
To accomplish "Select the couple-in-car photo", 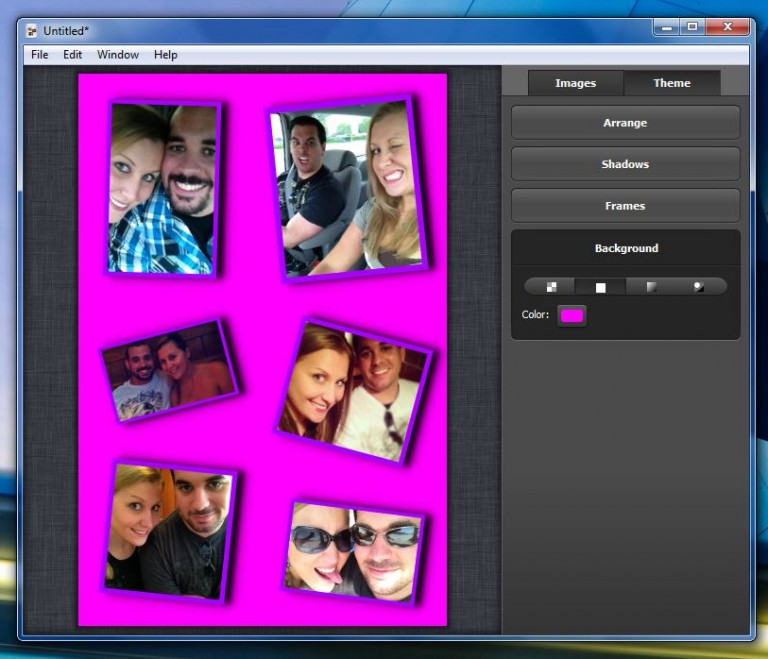I will tap(348, 189).
